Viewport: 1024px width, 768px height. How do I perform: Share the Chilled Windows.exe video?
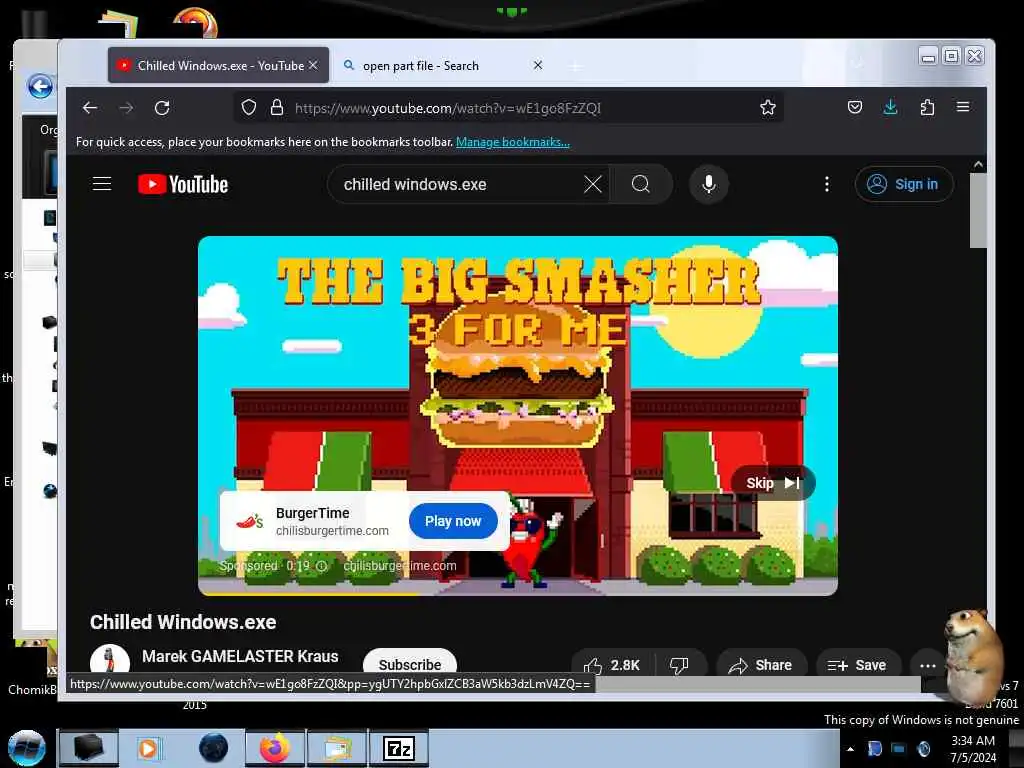(761, 665)
